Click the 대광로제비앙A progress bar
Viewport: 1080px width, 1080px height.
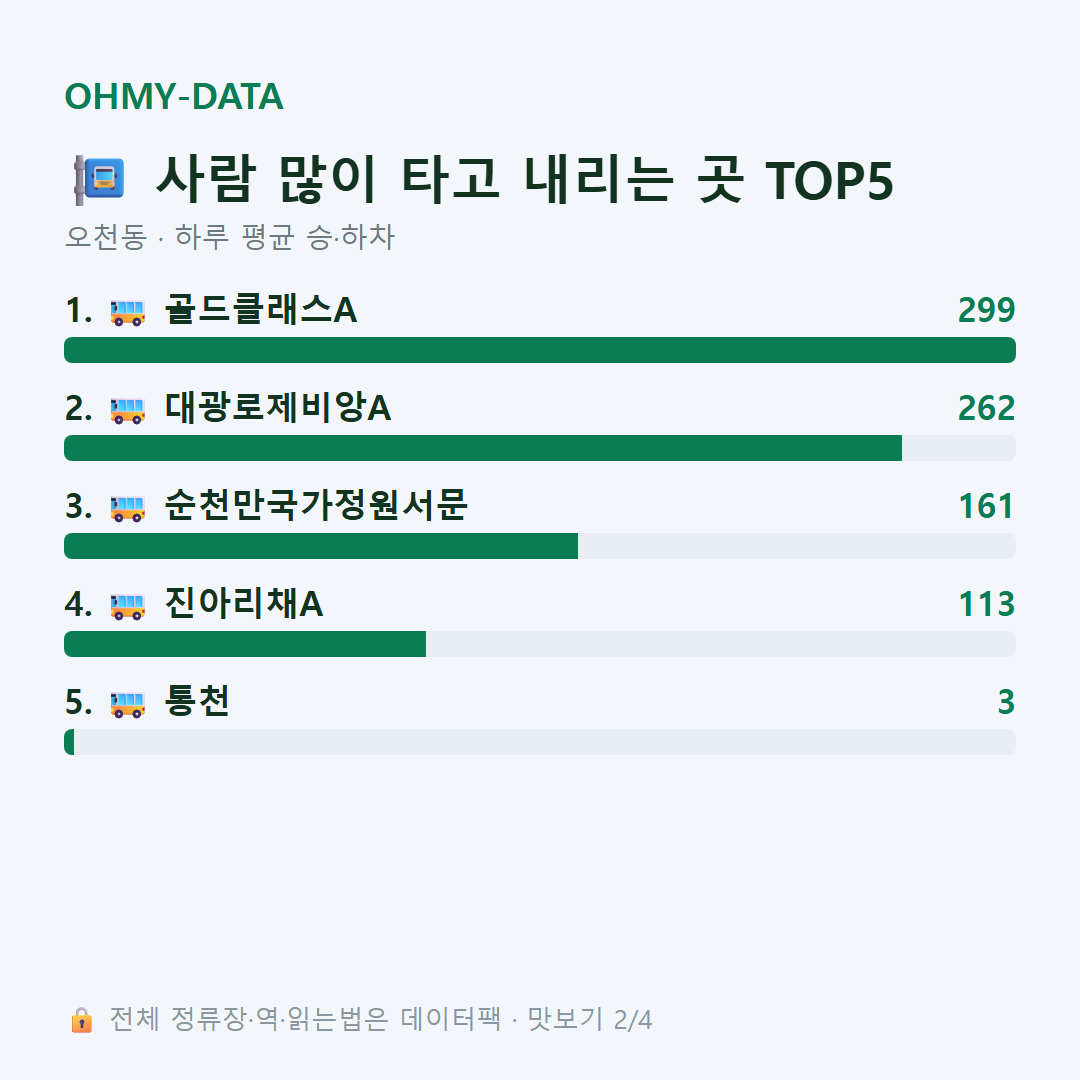click(x=540, y=448)
